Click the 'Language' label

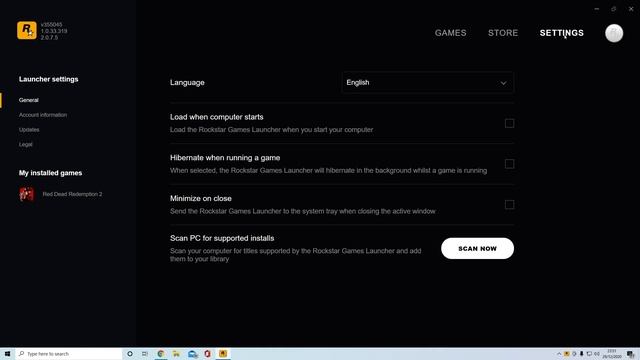coord(187,82)
